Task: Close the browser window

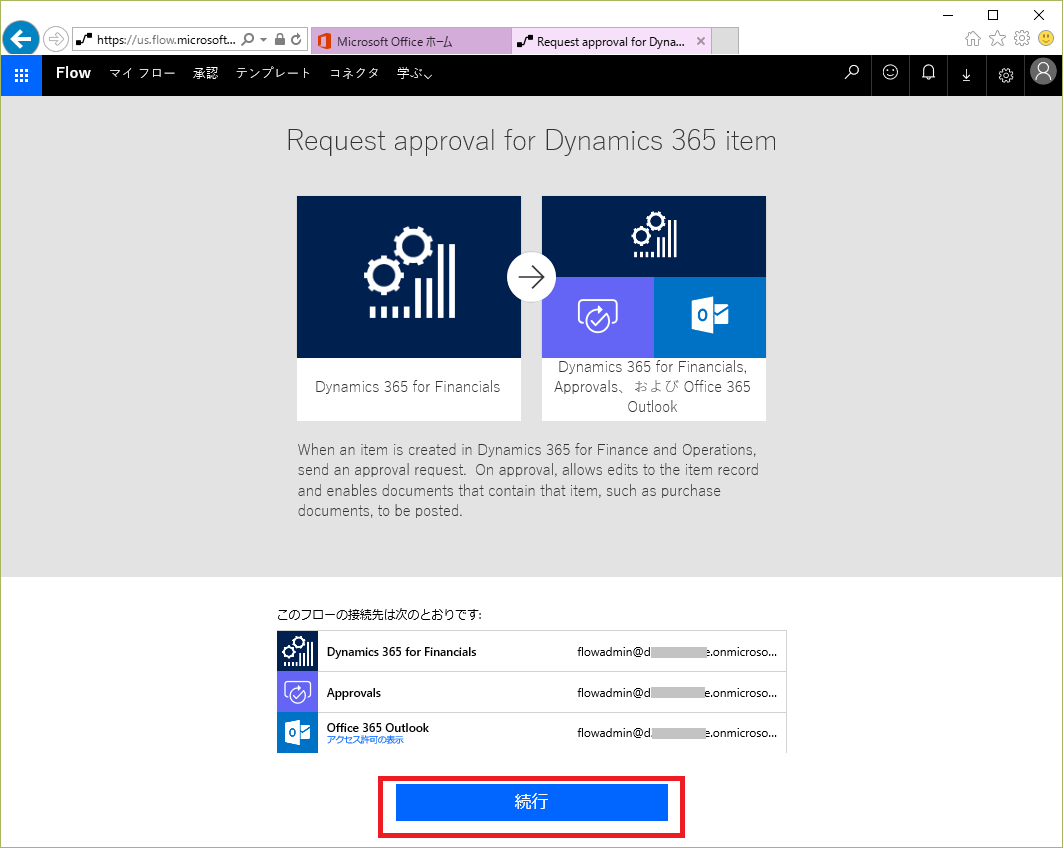Action: 1039,15
